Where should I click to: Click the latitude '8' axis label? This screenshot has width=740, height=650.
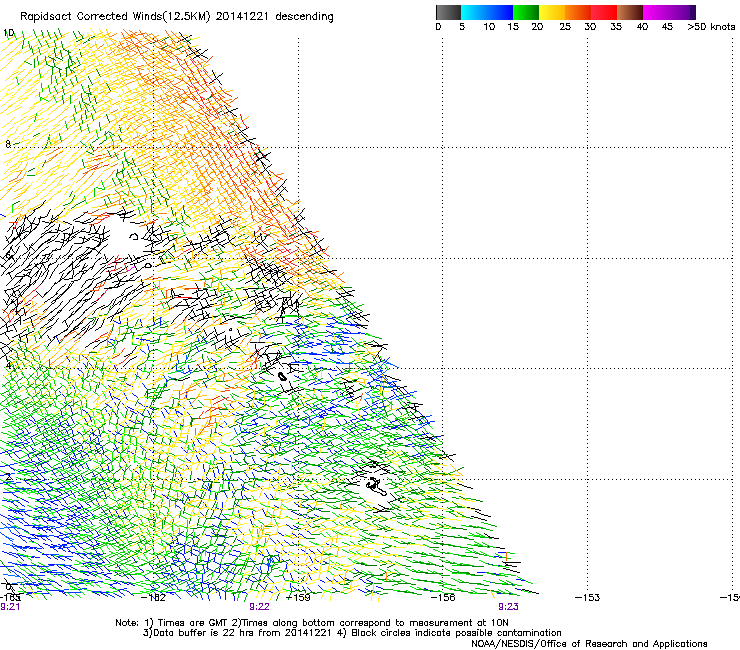coord(8,144)
